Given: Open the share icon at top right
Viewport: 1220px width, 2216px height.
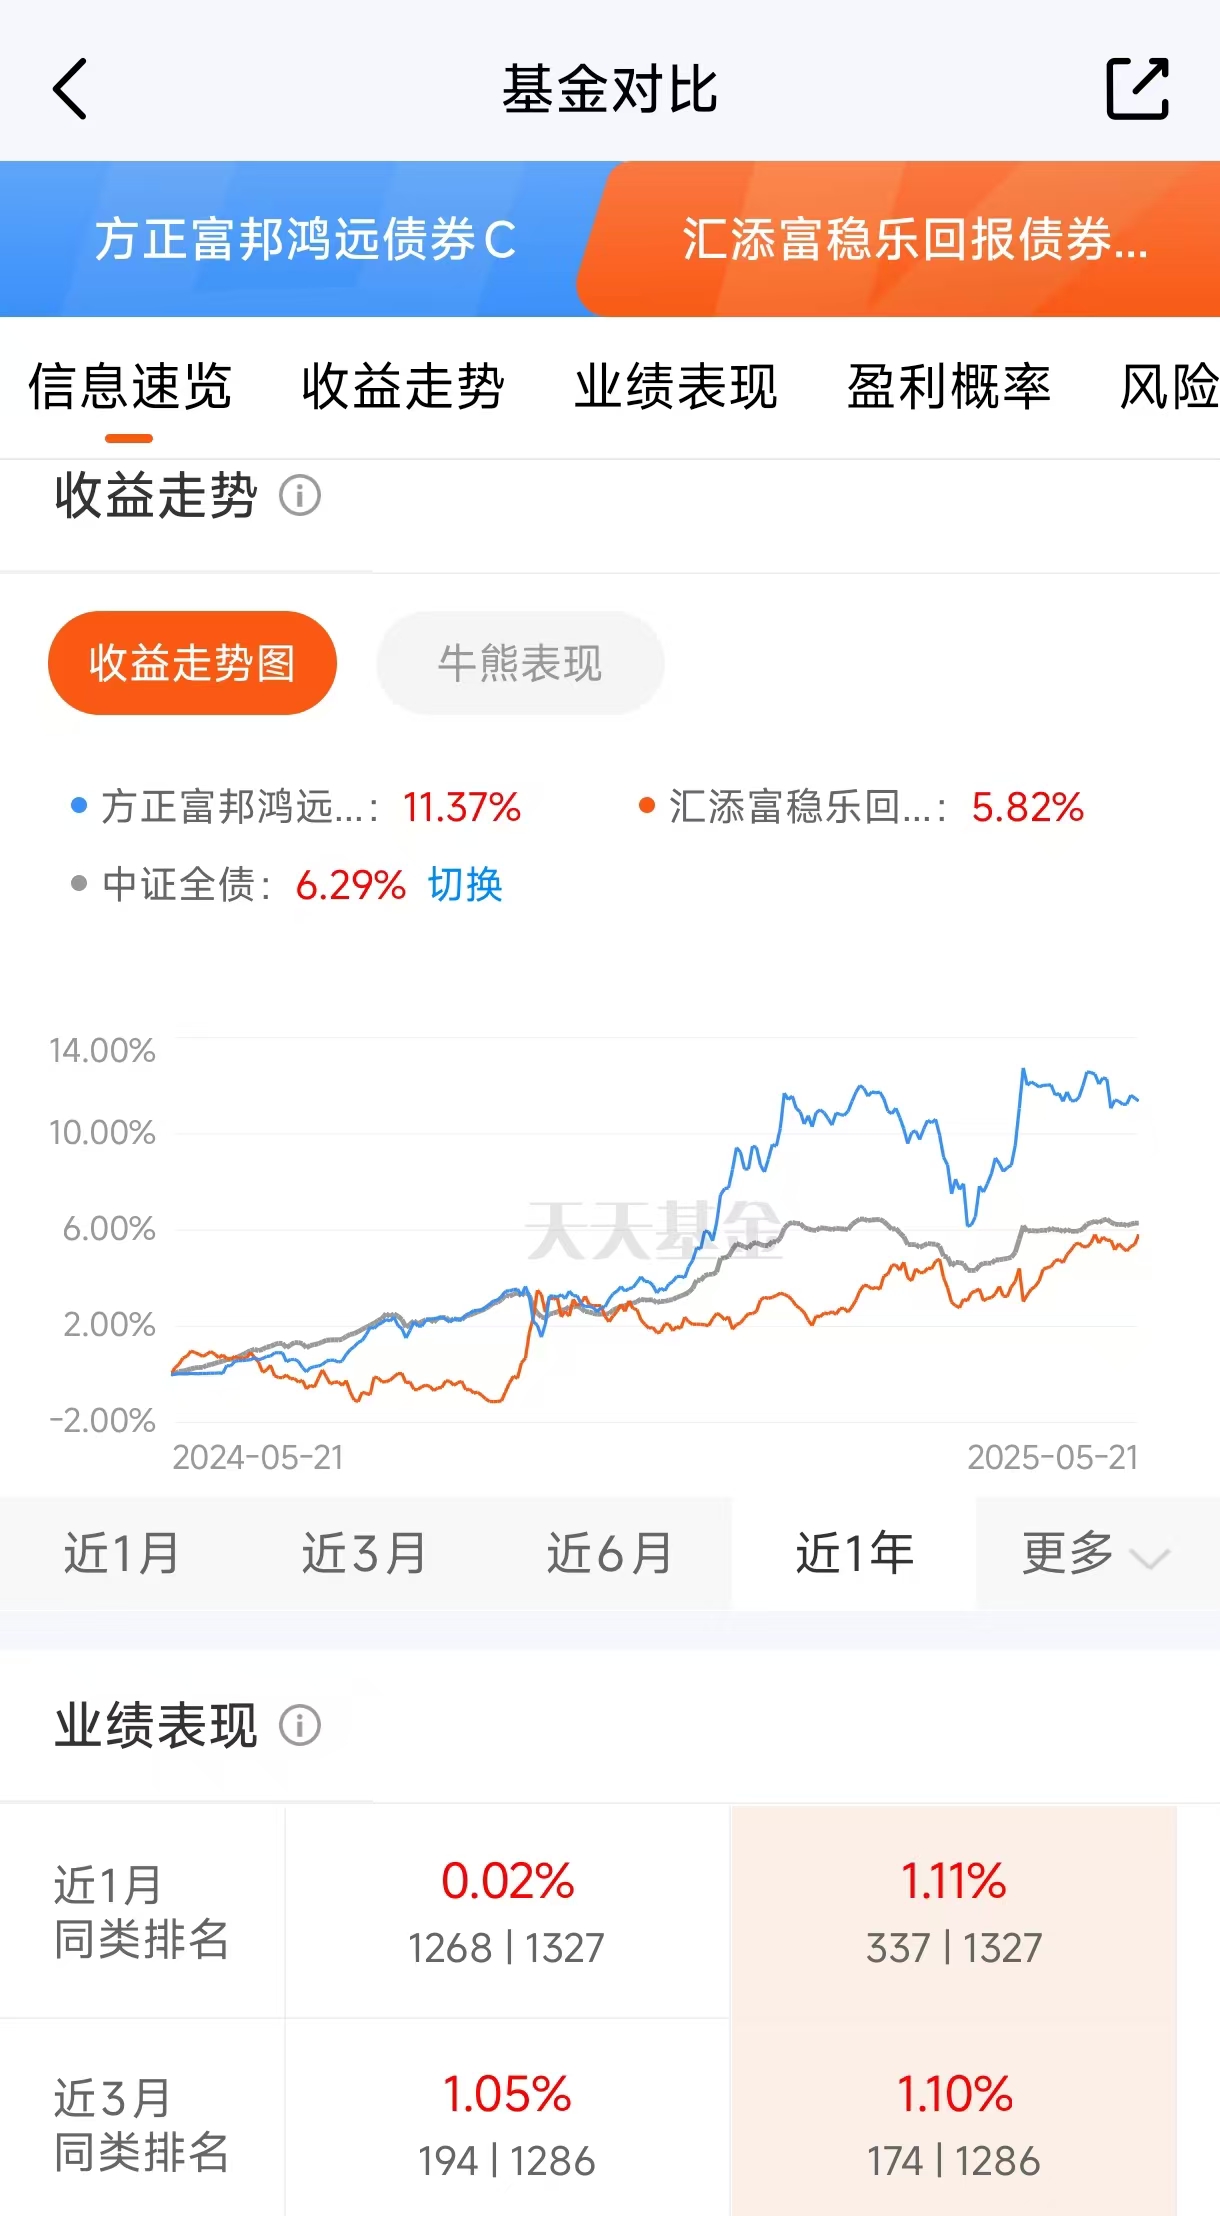Looking at the screenshot, I should coord(1137,89).
